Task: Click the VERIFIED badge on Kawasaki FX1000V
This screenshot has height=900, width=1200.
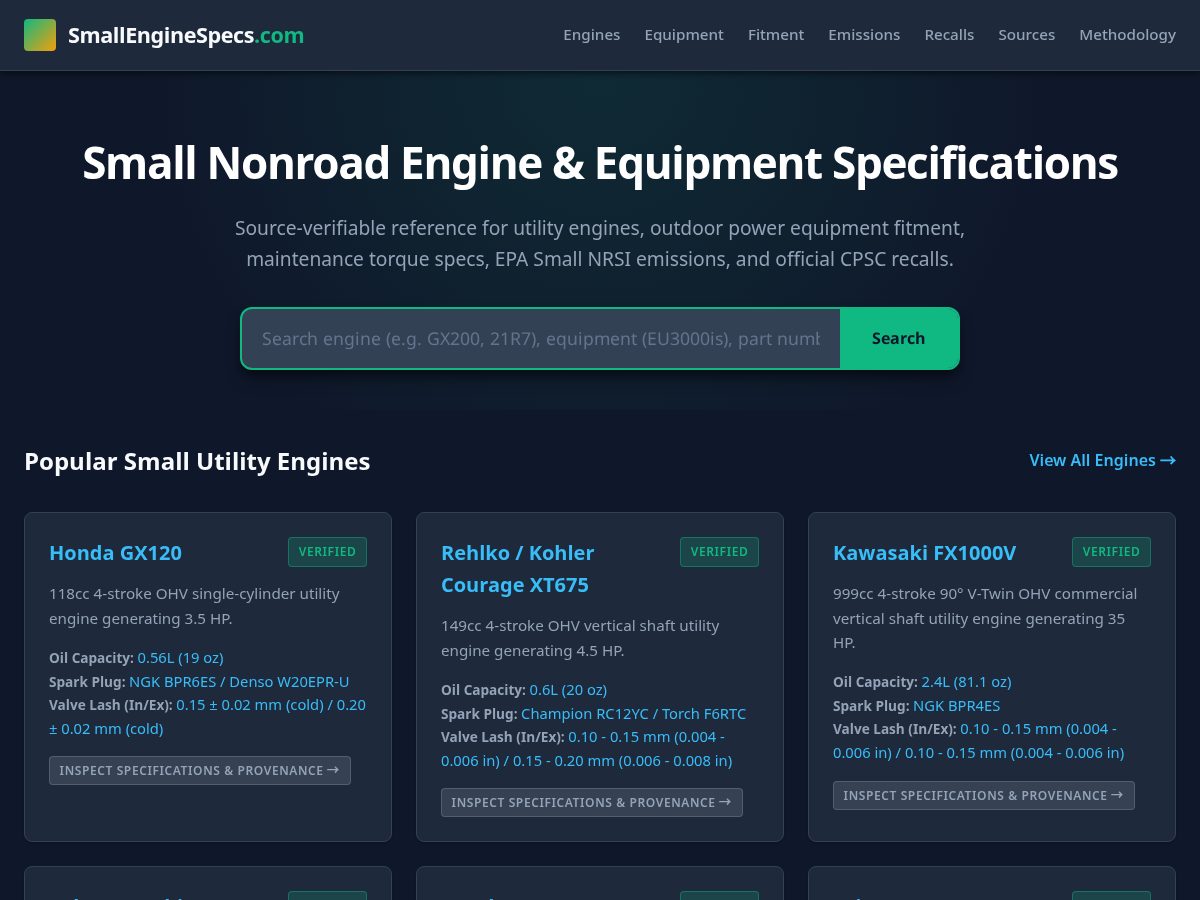Action: pyautogui.click(x=1111, y=552)
